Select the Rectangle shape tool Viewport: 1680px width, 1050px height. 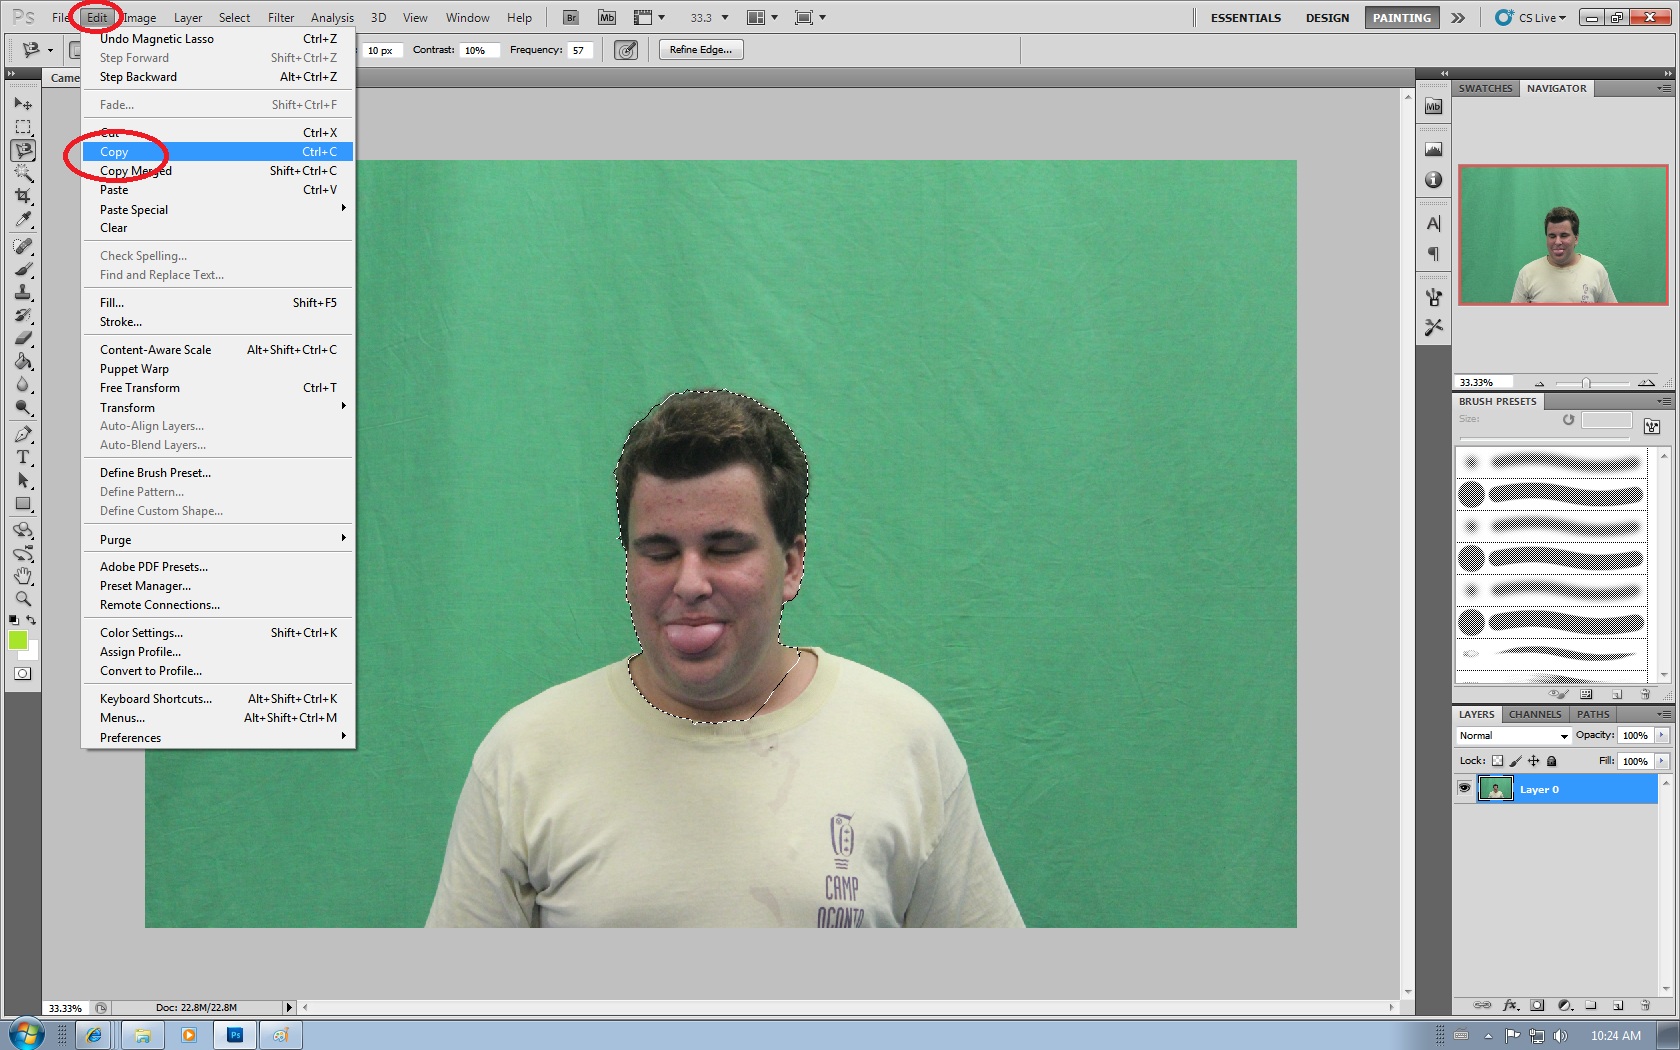click(23, 503)
